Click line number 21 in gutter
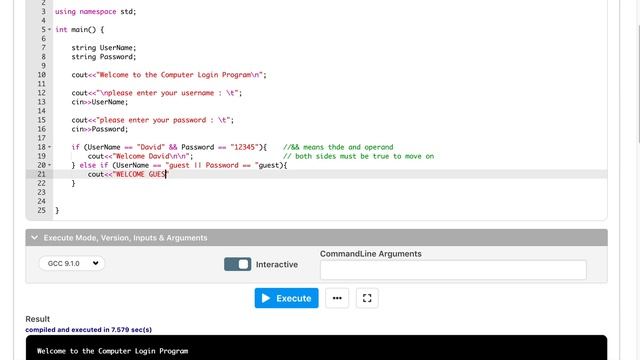This screenshot has width=640, height=360. [x=41, y=174]
